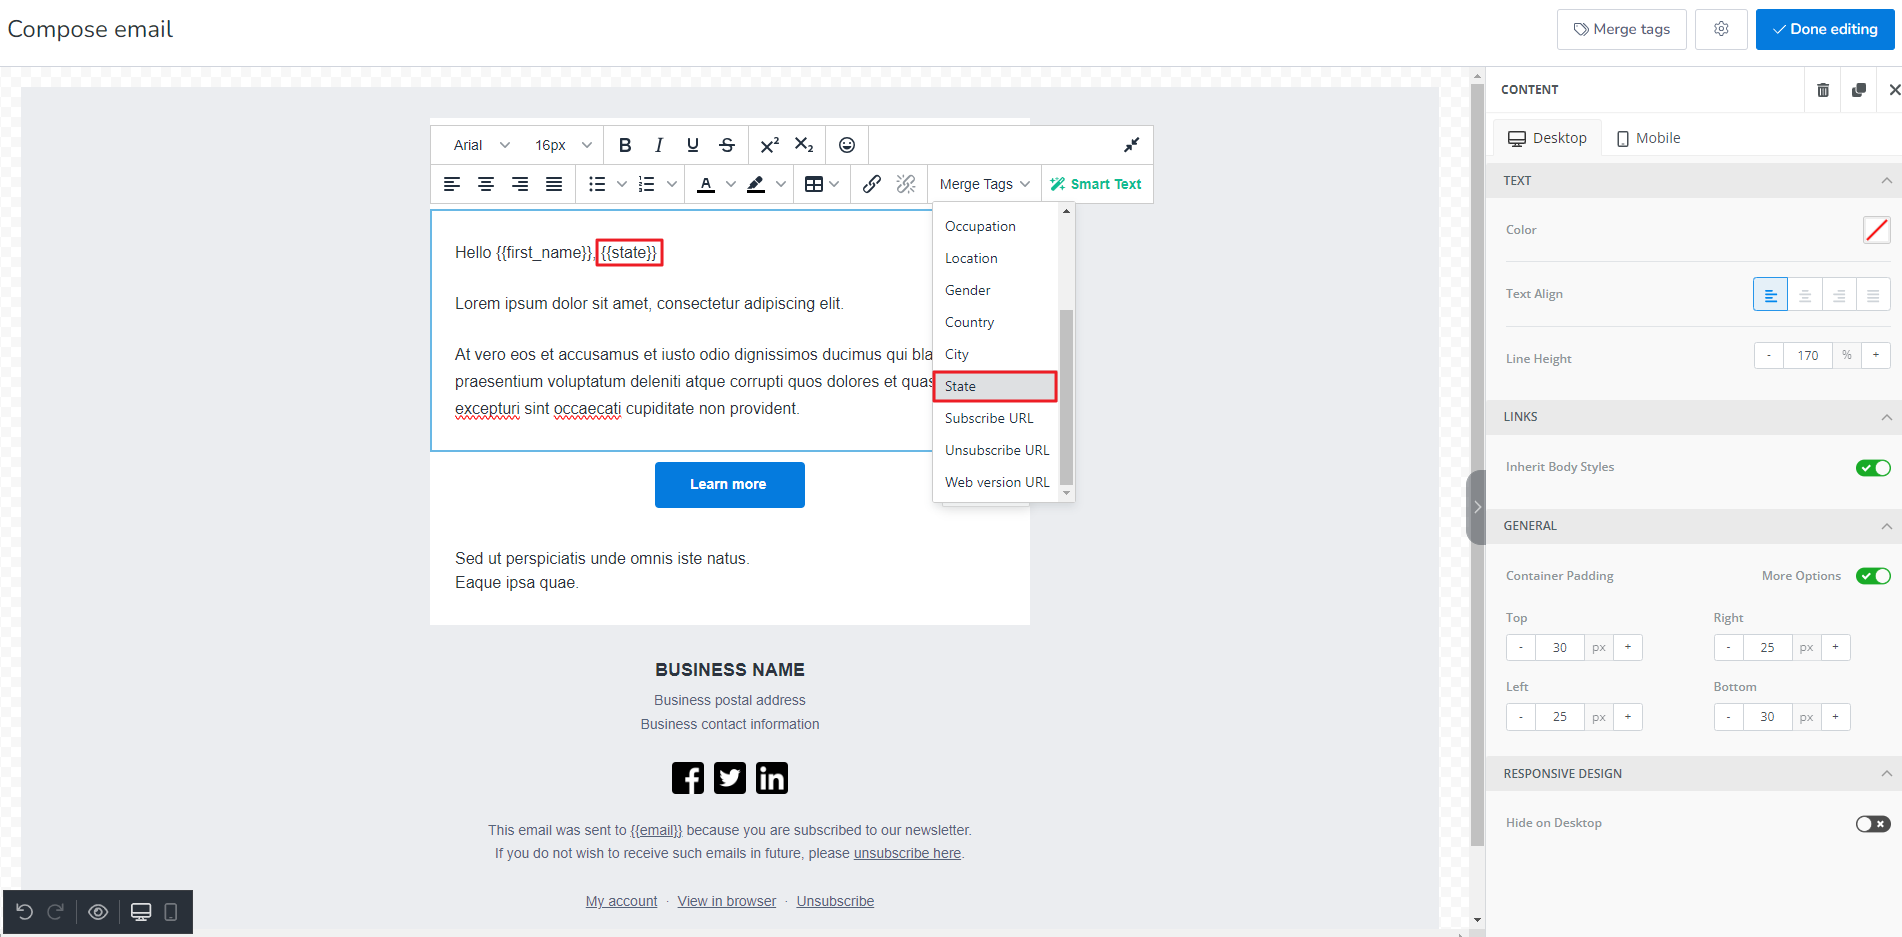Click the insert link icon
Viewport: 1902px width, 937px height.
pos(871,184)
